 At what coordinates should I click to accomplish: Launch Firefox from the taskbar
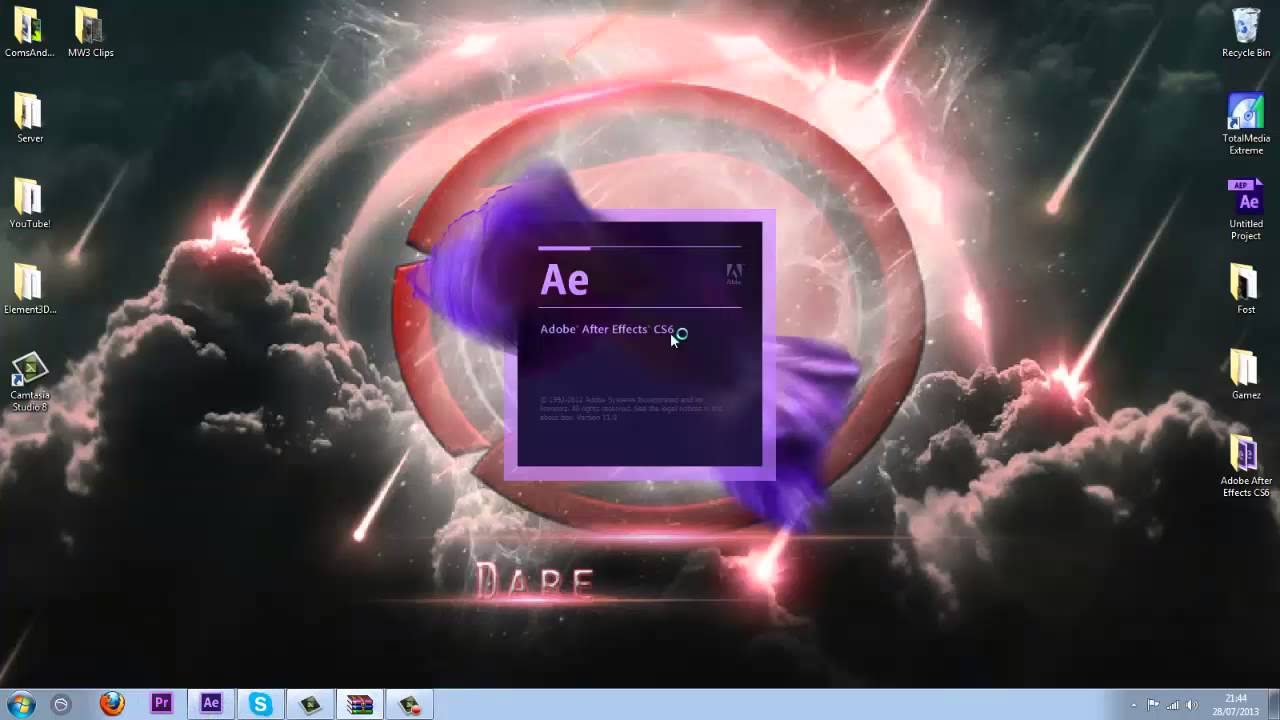[x=112, y=704]
